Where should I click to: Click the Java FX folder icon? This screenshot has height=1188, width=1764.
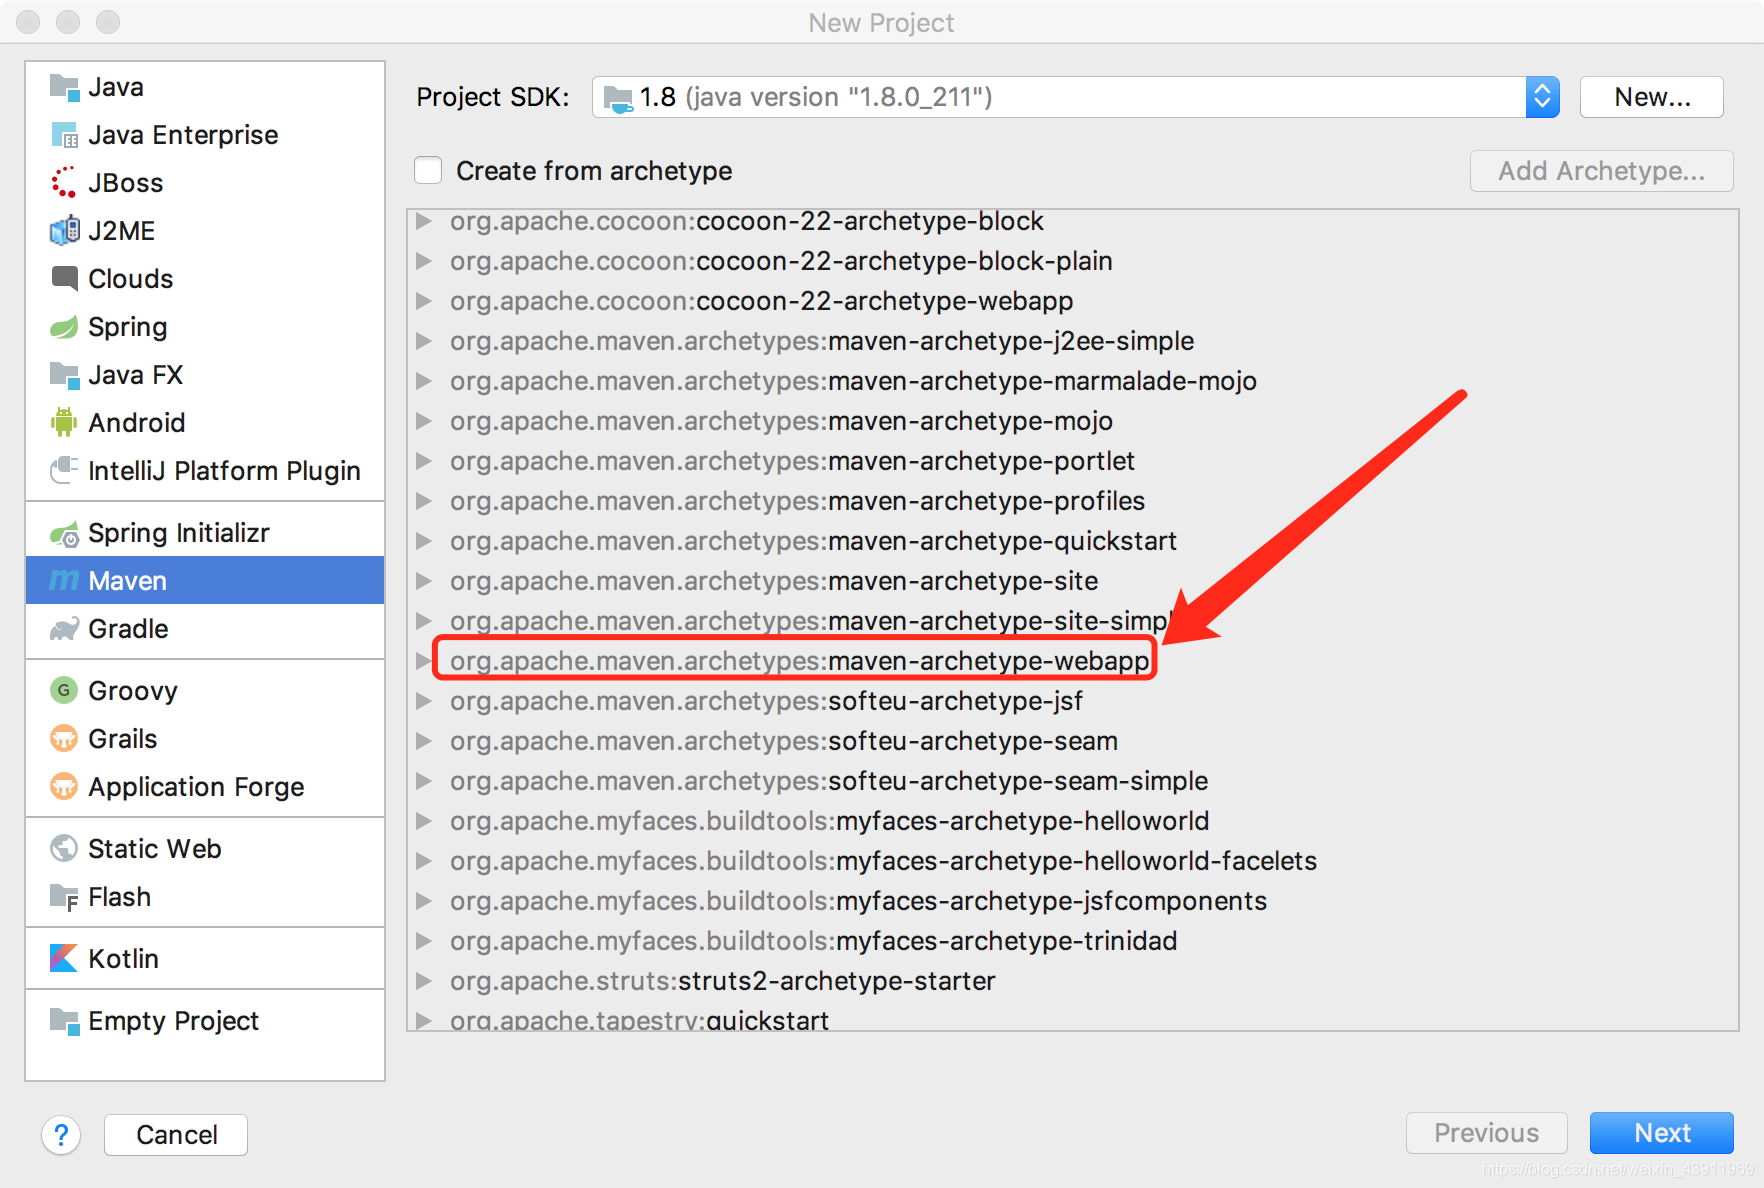pyautogui.click(x=64, y=375)
